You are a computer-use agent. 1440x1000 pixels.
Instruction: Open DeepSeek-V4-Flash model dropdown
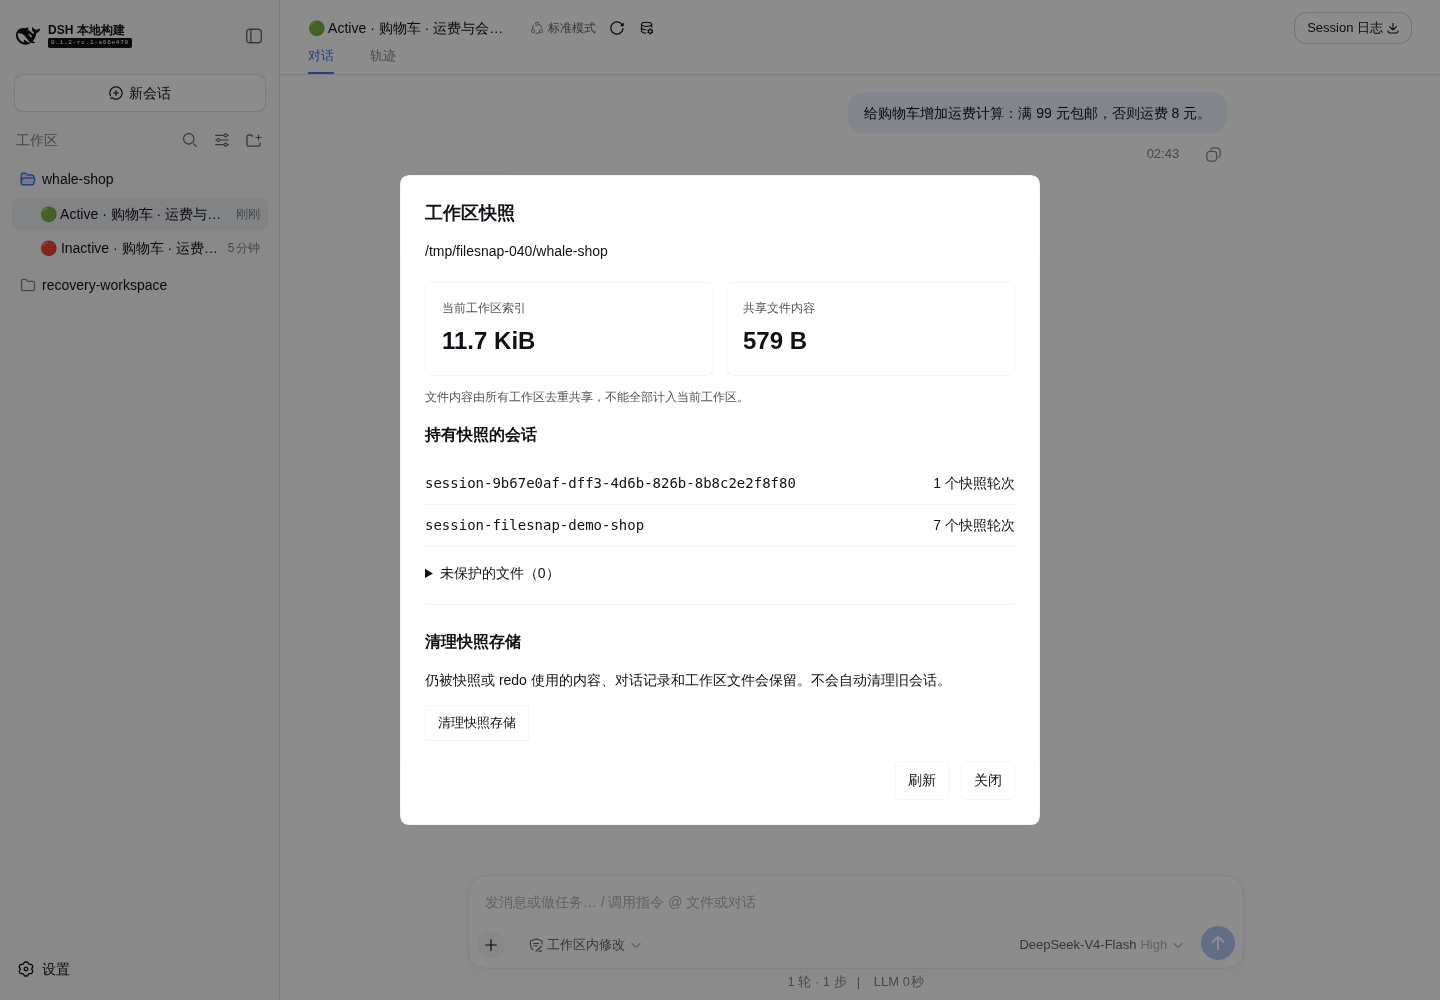click(x=1101, y=945)
